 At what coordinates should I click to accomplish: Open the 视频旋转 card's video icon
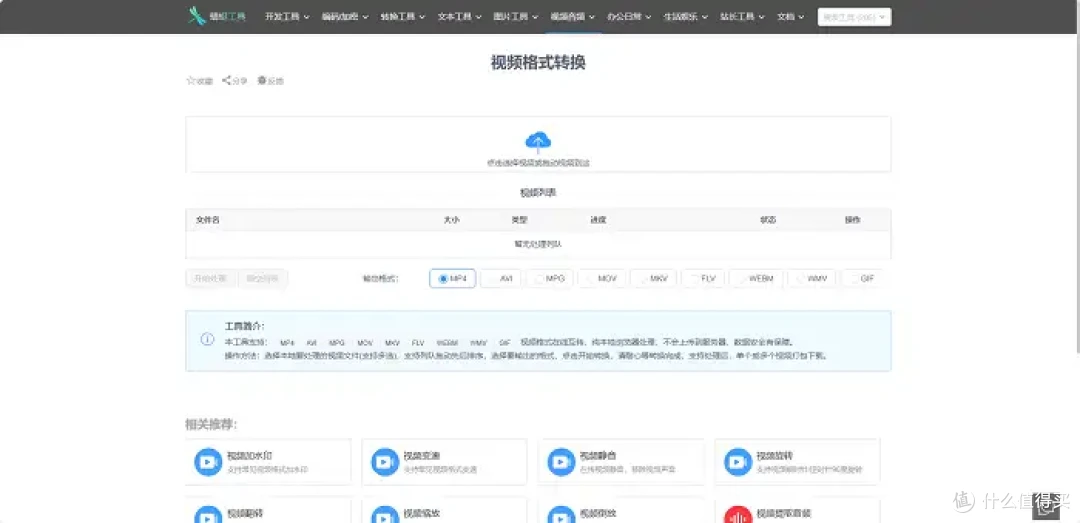(x=738, y=462)
